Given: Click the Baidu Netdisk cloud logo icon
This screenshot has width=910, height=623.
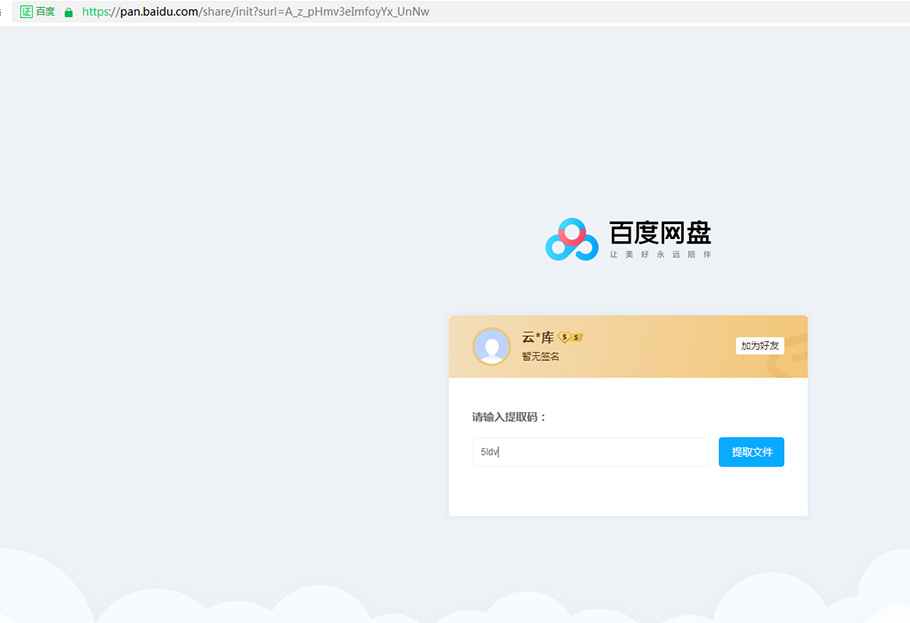Looking at the screenshot, I should 572,239.
